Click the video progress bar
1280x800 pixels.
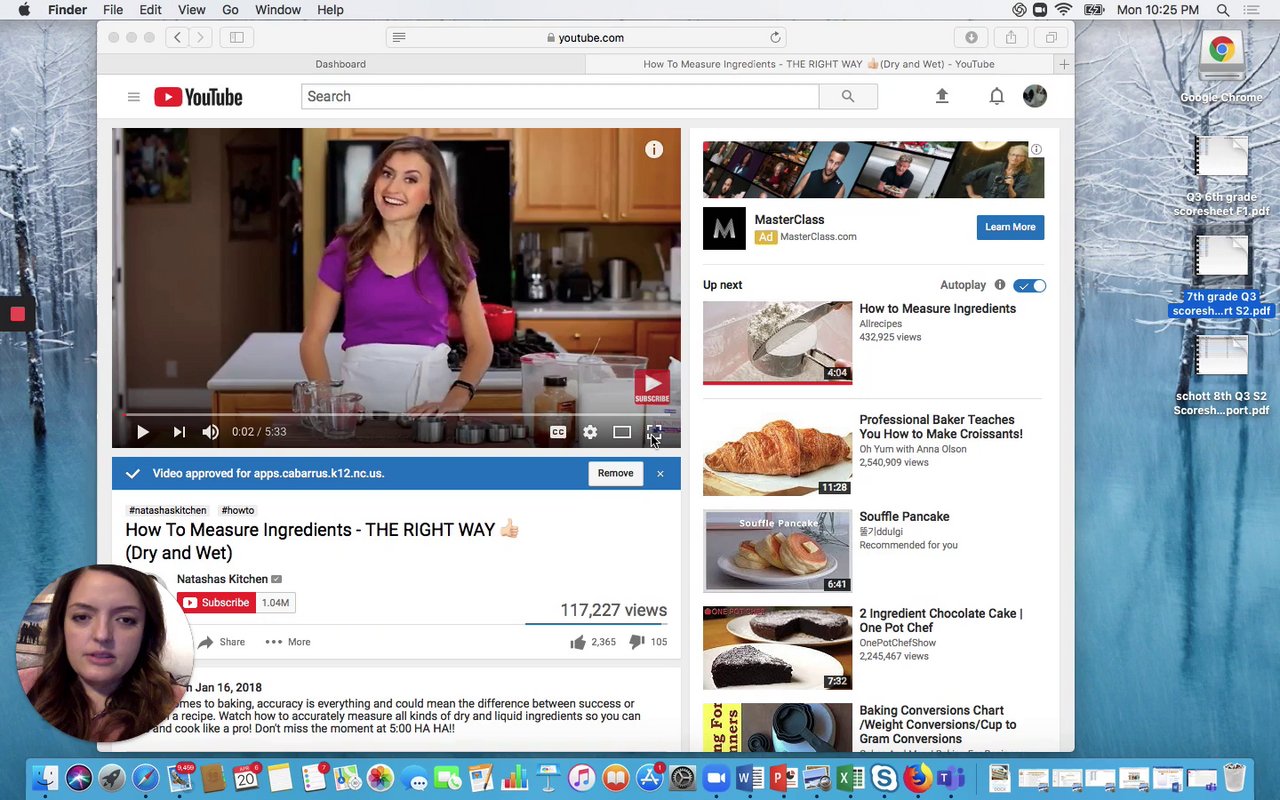tap(396, 413)
